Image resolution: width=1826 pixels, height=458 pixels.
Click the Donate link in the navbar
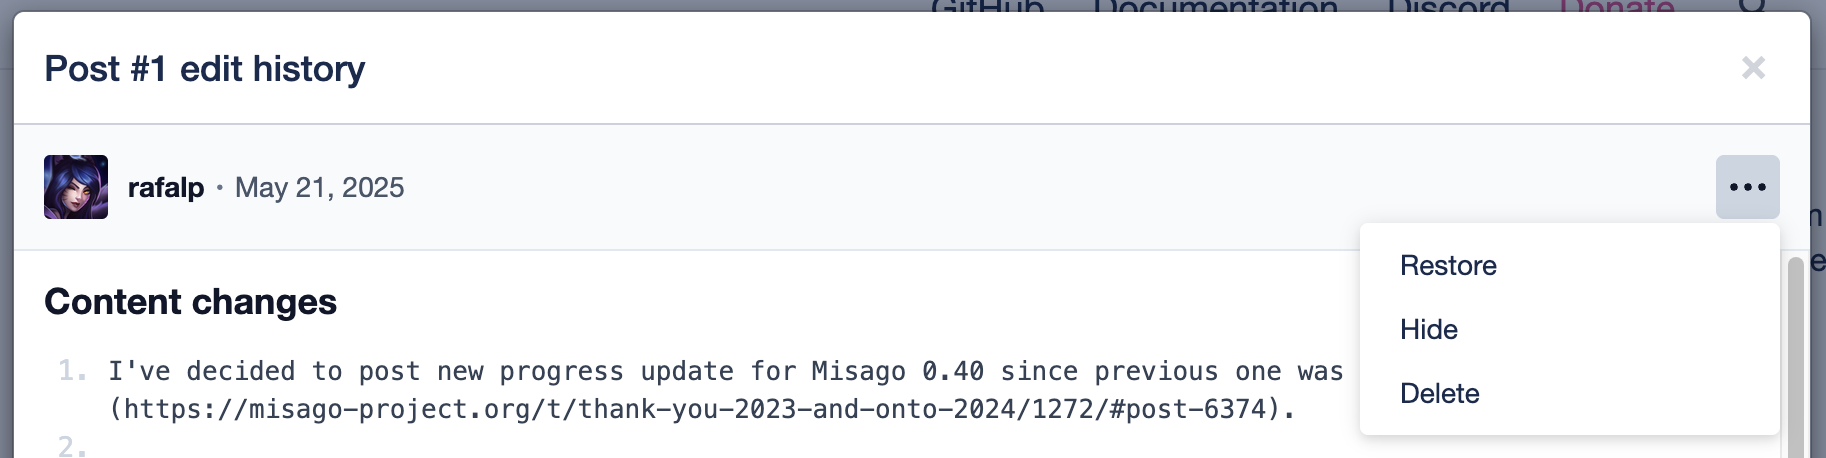(1616, 7)
